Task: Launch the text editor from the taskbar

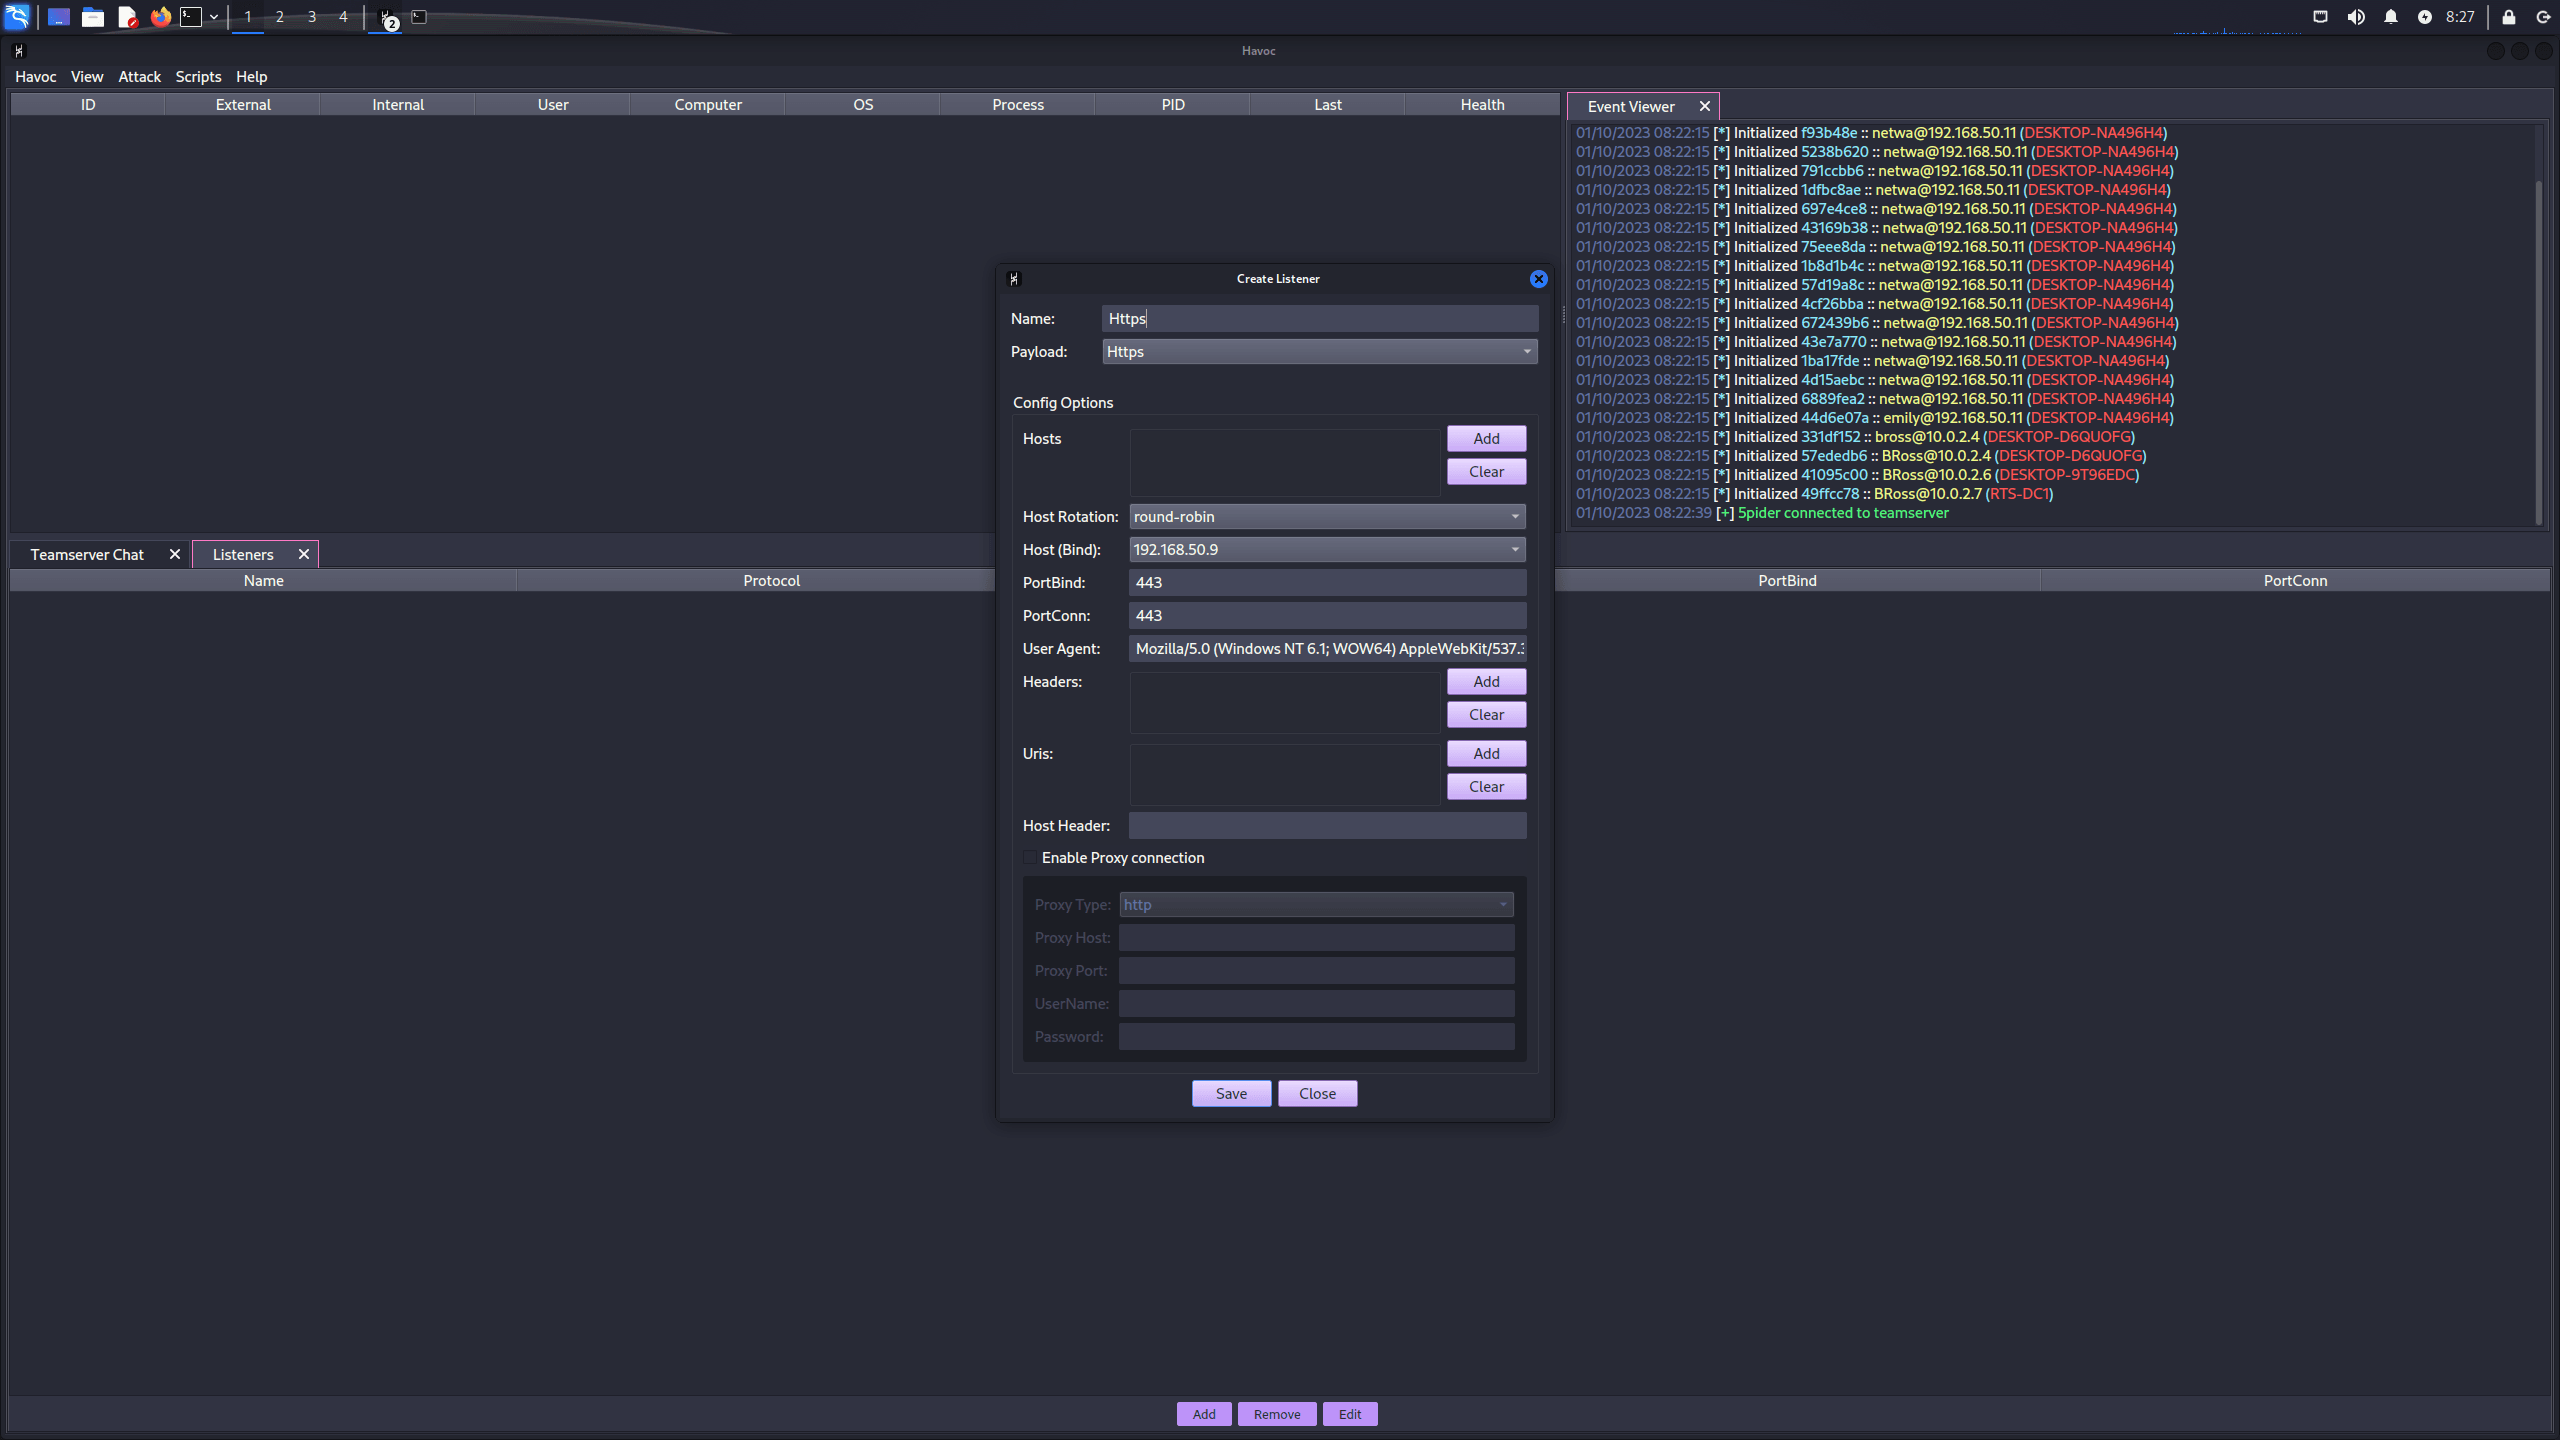Action: (127, 17)
